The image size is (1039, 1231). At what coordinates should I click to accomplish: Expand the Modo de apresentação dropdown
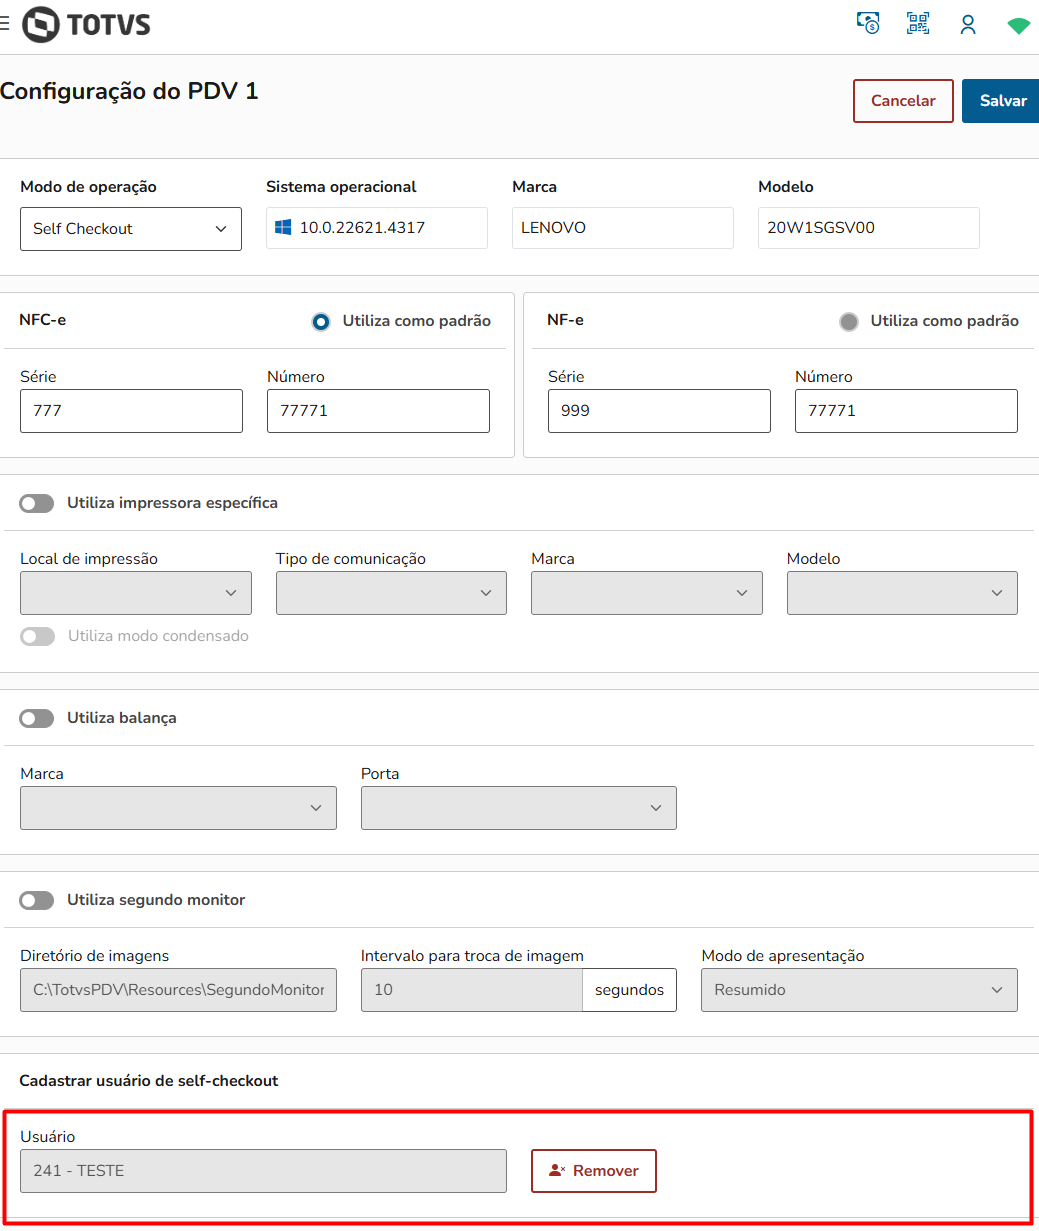tap(859, 990)
